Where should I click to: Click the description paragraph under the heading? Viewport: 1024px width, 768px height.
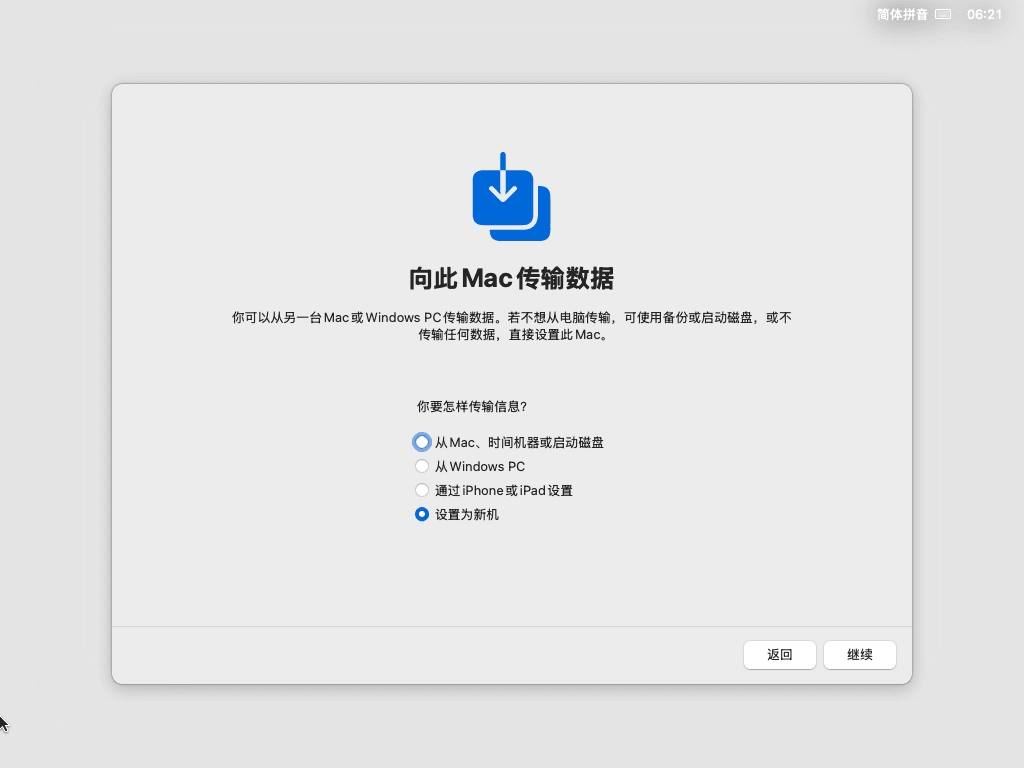pos(511,326)
